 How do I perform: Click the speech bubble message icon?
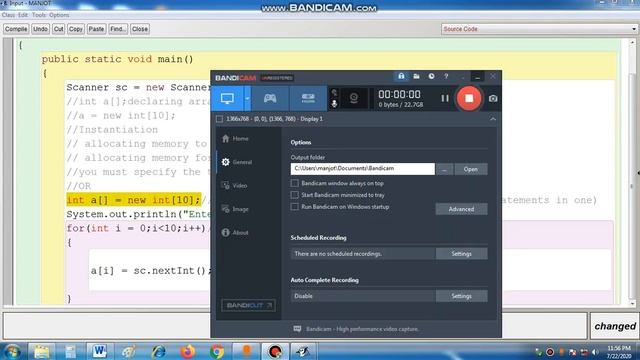[x=297, y=329]
